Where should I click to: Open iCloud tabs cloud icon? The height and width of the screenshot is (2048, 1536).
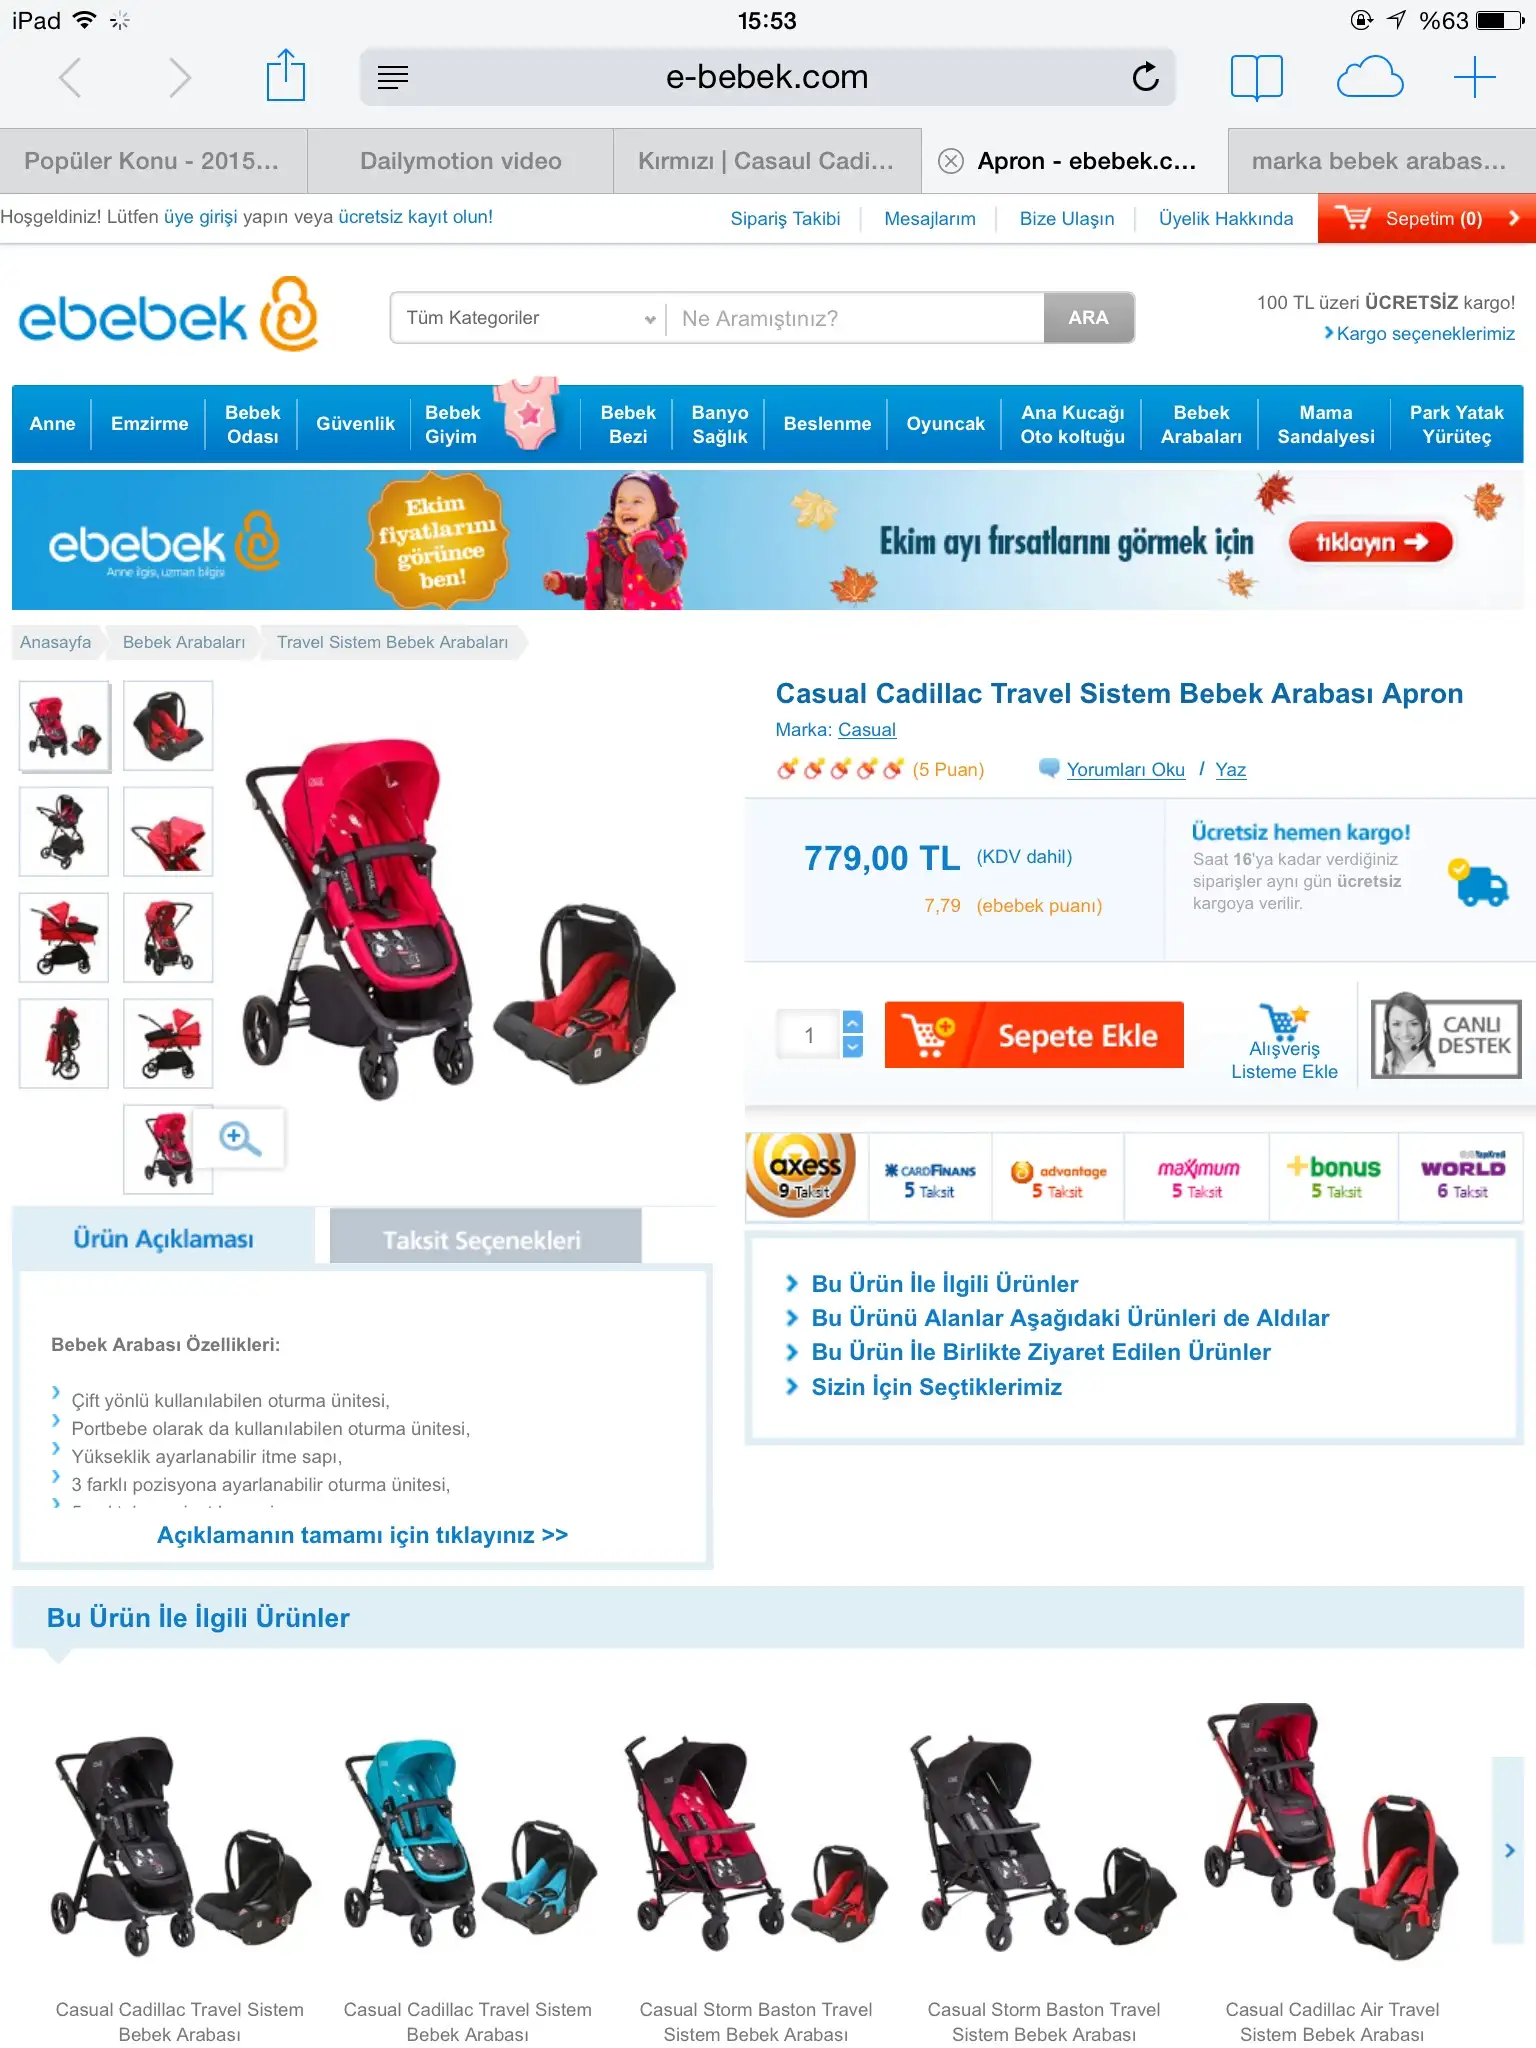coord(1370,77)
